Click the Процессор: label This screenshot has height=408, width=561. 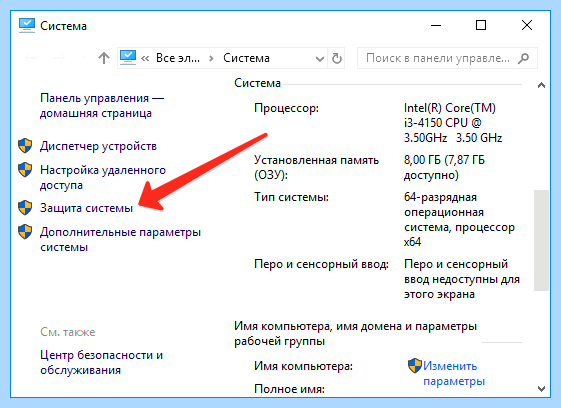[287, 108]
